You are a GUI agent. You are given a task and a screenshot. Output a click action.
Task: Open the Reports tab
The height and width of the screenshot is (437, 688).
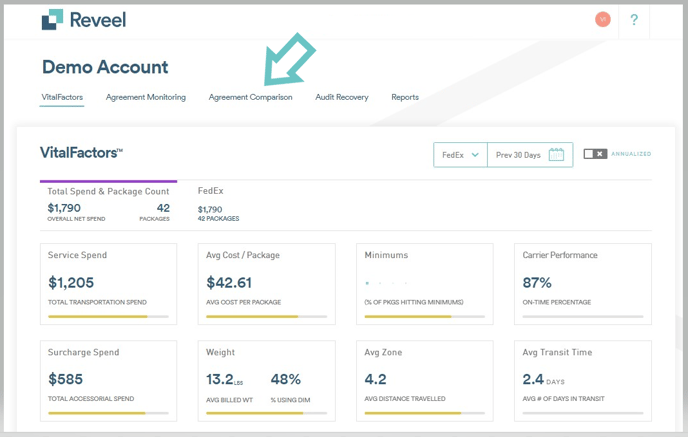coord(405,97)
